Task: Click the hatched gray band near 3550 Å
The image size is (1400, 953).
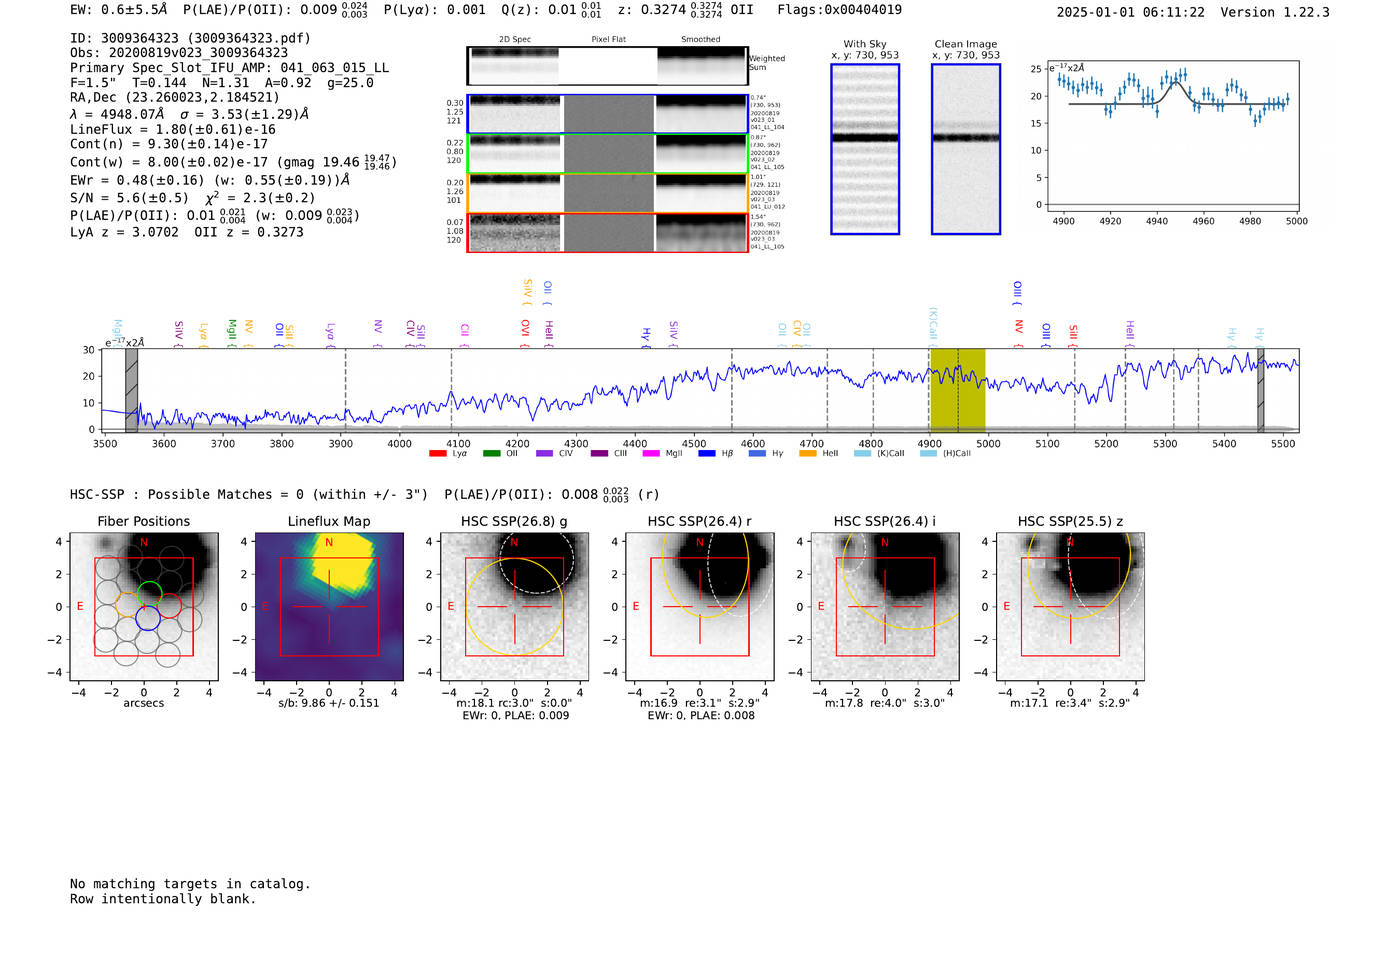Action: click(x=131, y=390)
